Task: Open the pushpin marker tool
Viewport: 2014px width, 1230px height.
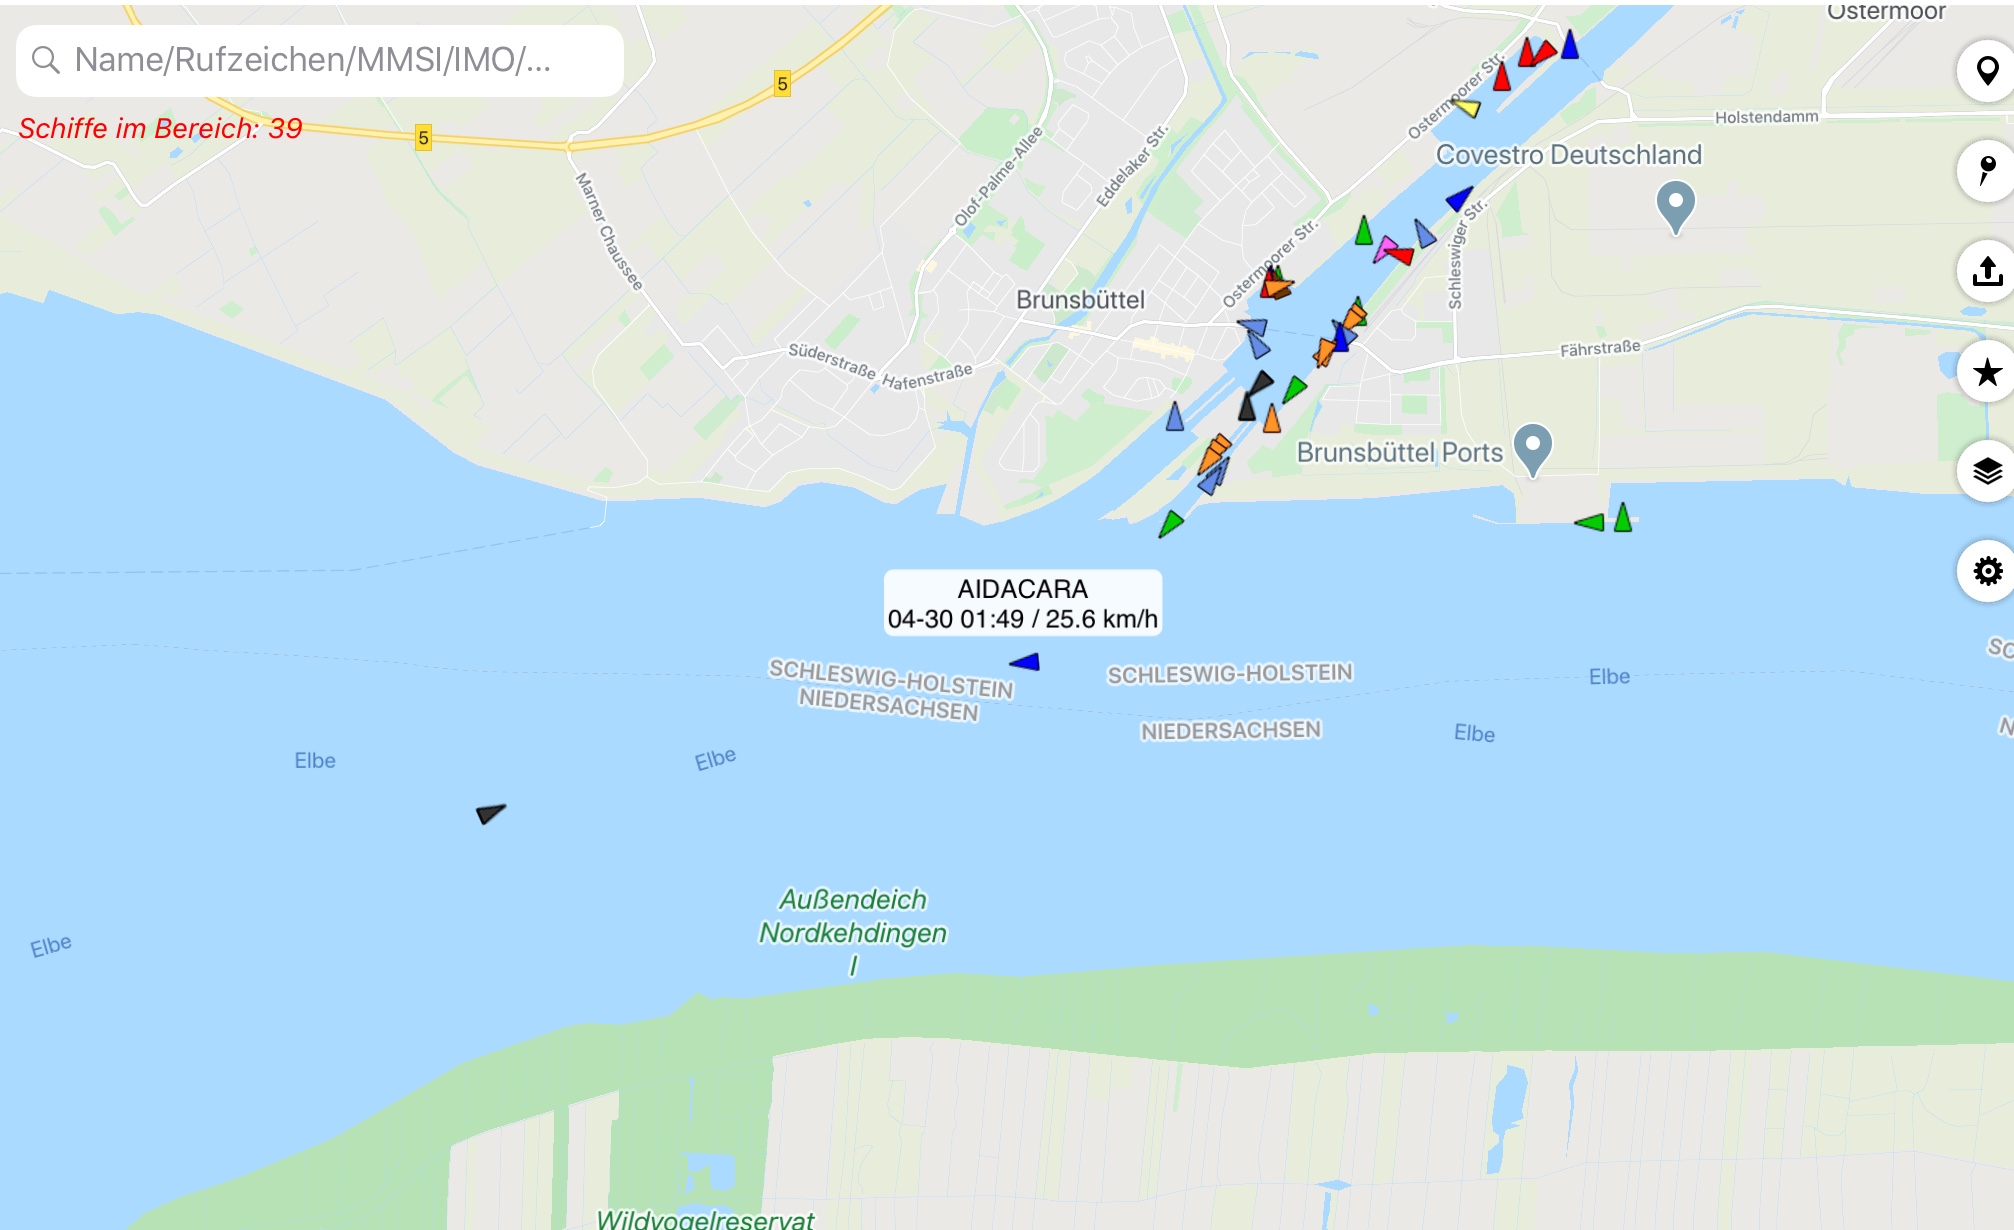Action: (1987, 171)
